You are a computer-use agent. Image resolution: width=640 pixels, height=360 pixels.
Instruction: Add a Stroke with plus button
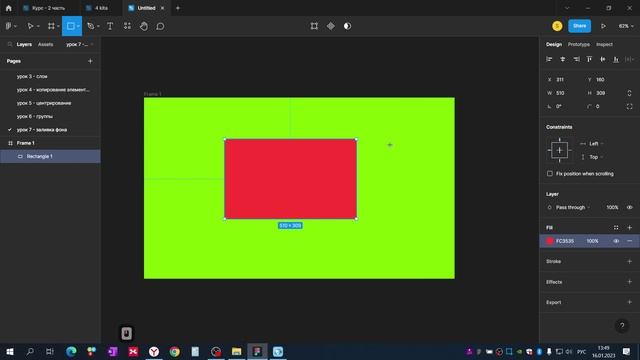click(629, 262)
